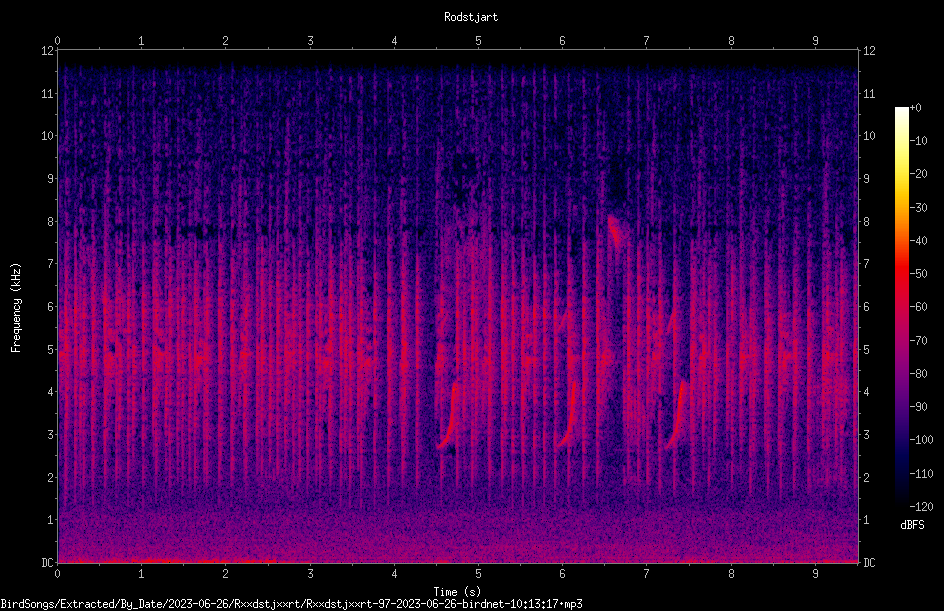This screenshot has width=944, height=611.
Task: Click the -60 color scale label
Action: (918, 307)
